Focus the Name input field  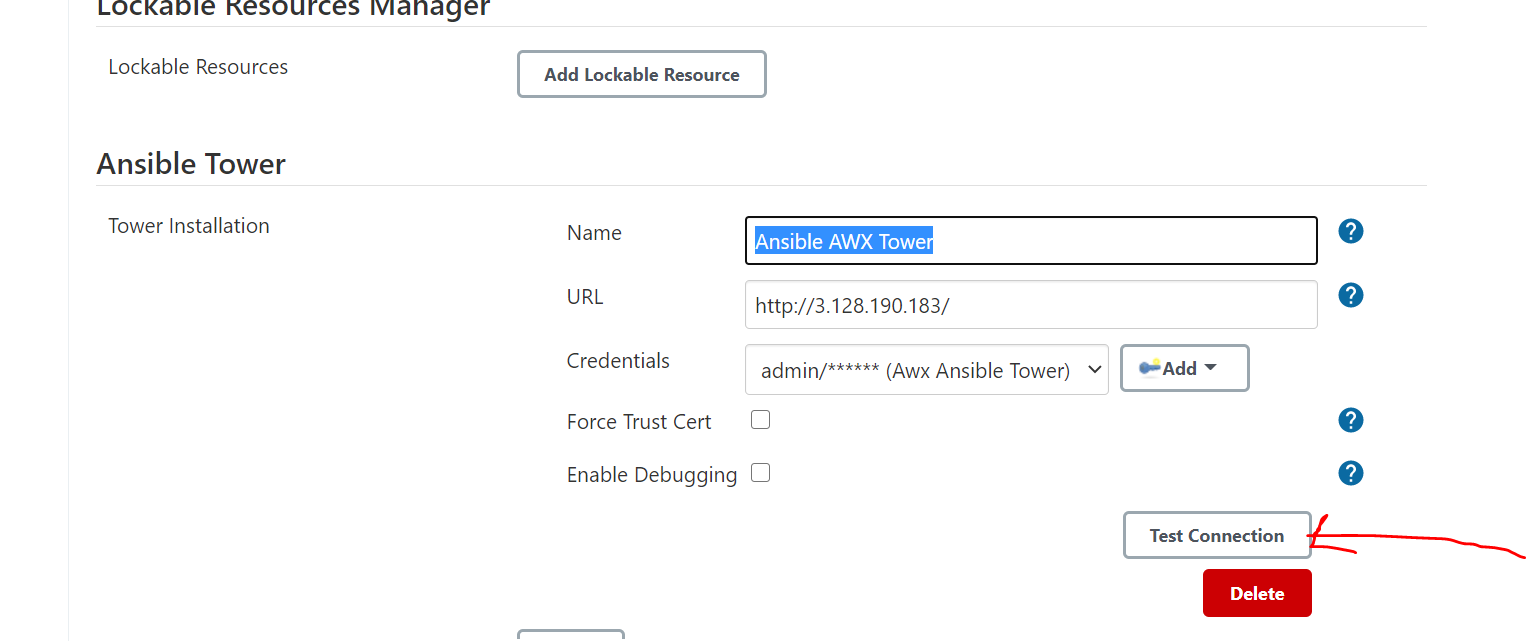click(x=1031, y=241)
